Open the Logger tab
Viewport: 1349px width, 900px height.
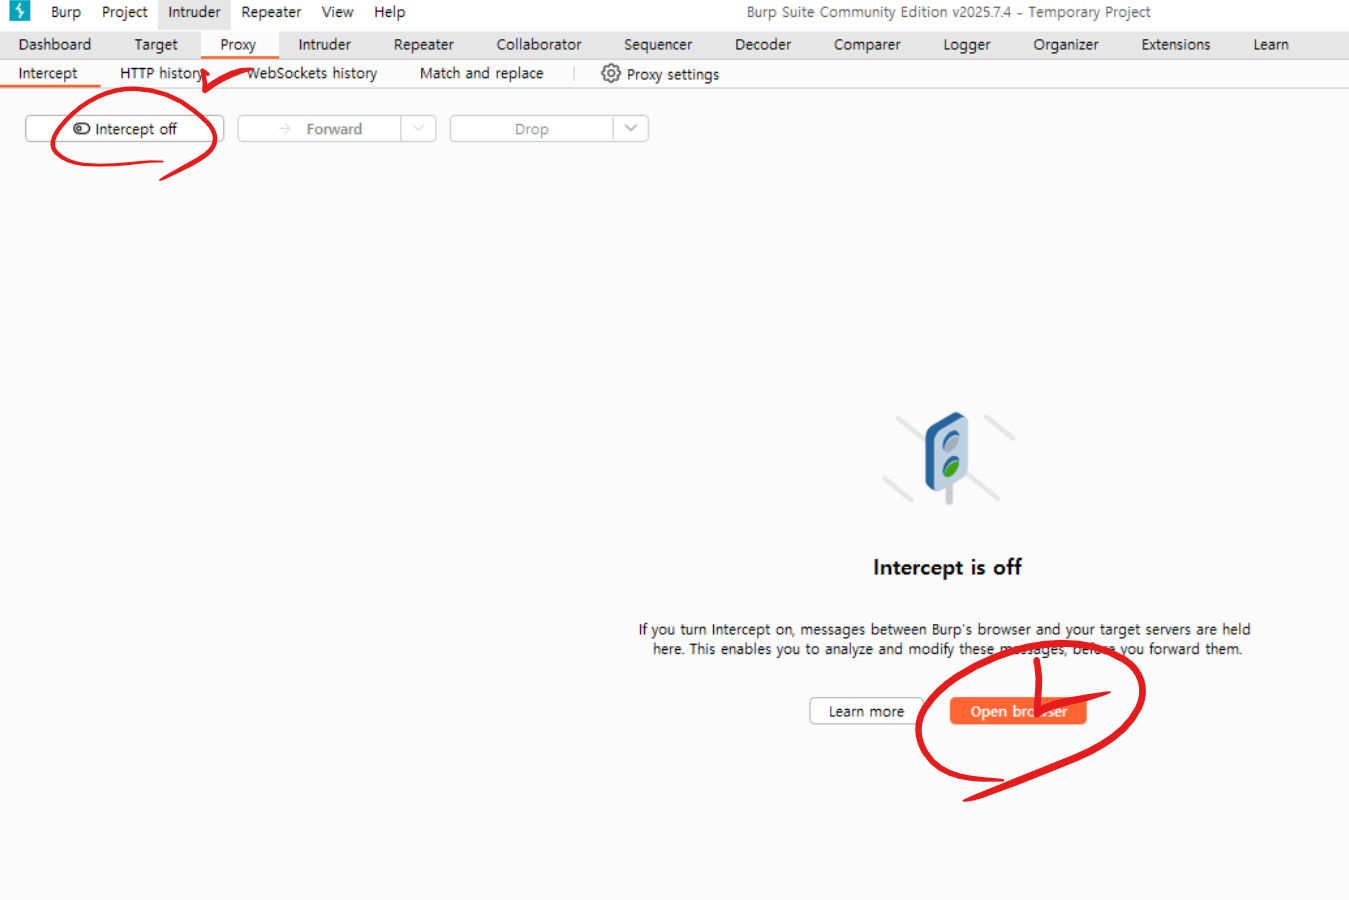967,44
